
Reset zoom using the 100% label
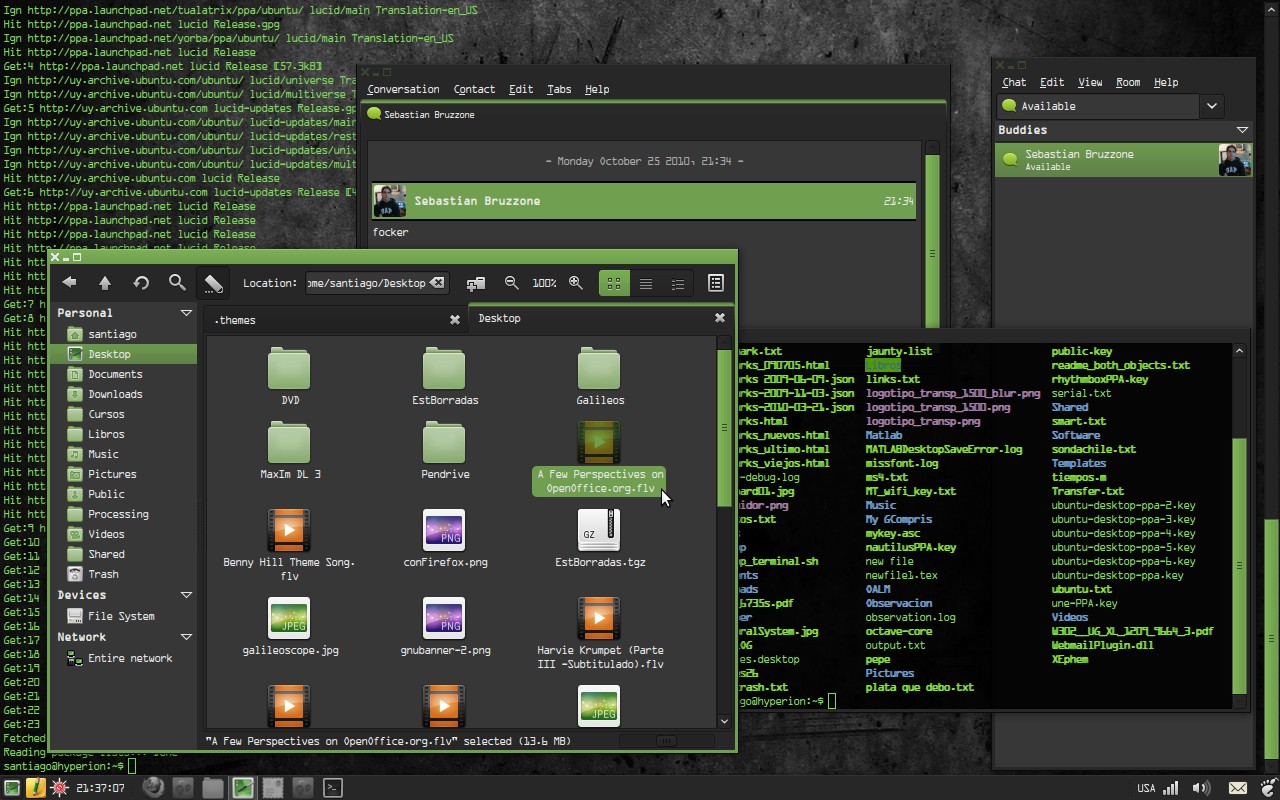click(544, 283)
